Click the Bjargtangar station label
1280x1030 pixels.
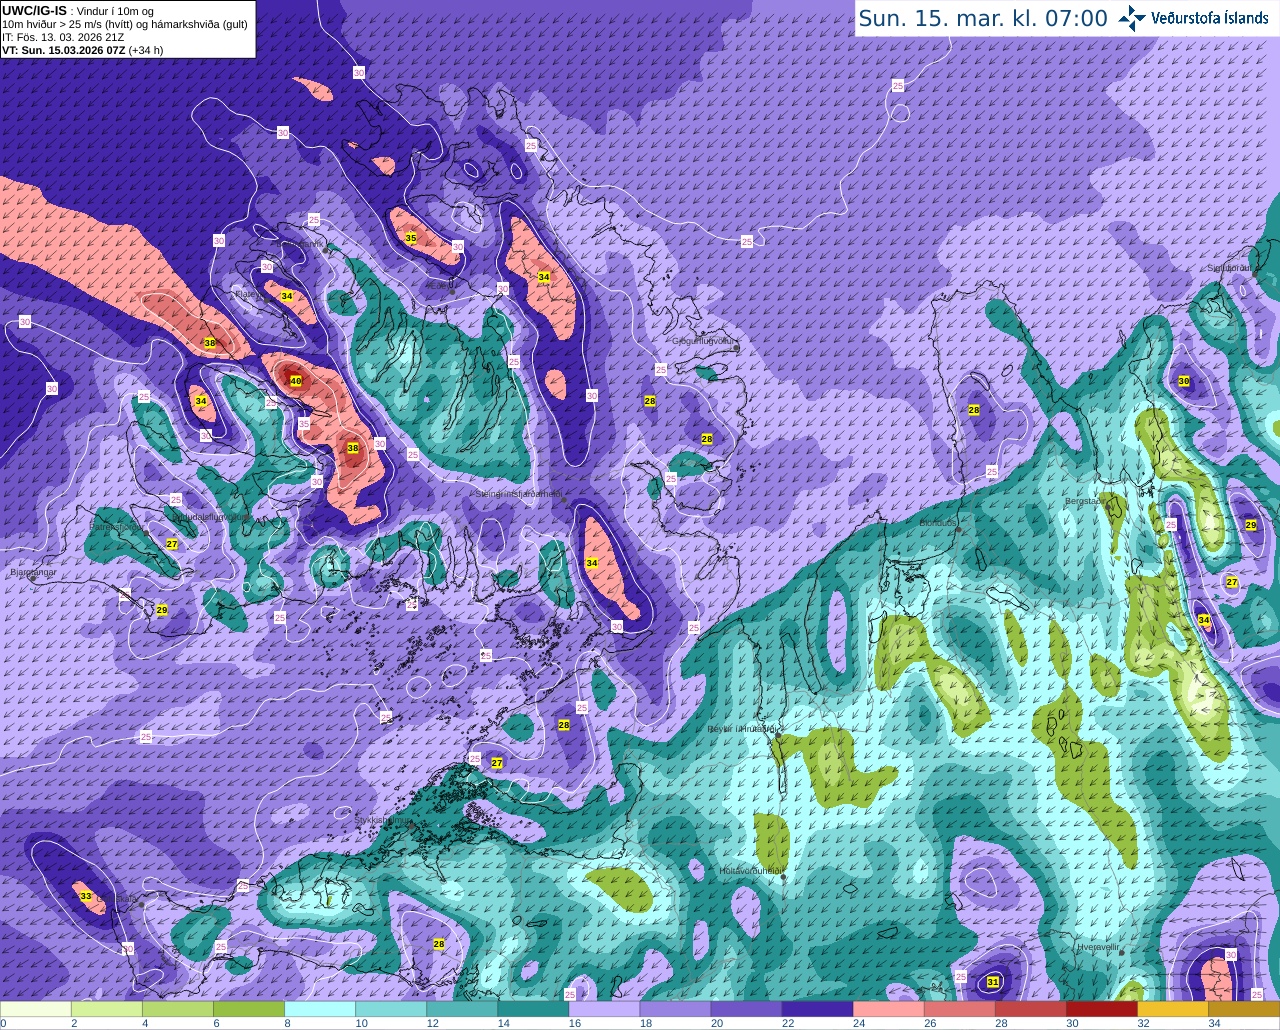click(x=33, y=572)
